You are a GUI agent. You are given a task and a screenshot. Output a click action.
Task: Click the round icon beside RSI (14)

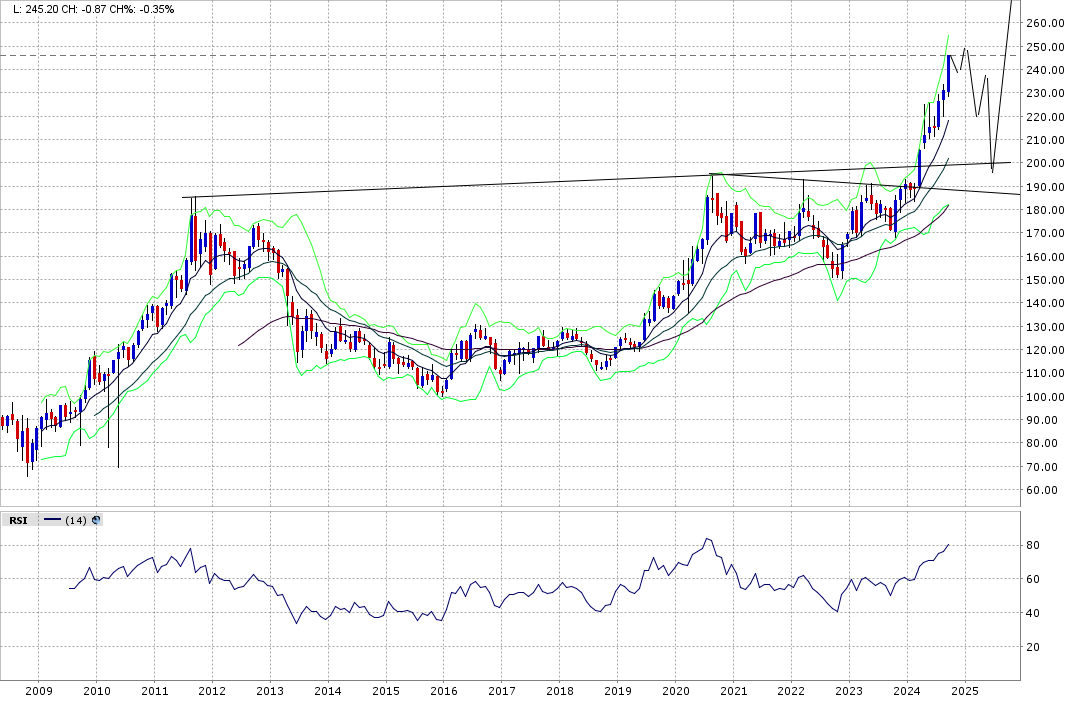point(96,520)
